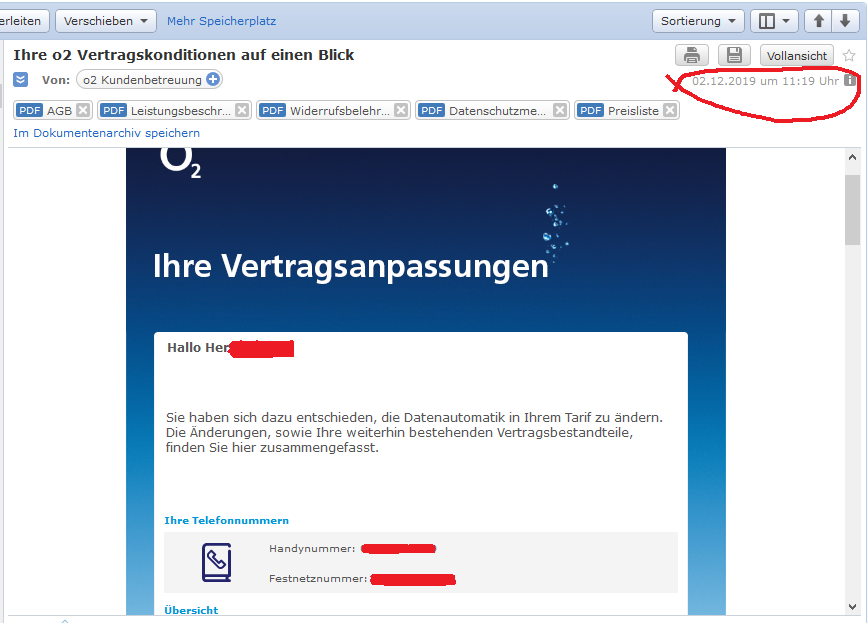Click the email subject Ihre o2 Vertragskonditionen
The width and height of the screenshot is (868, 623).
tap(184, 55)
